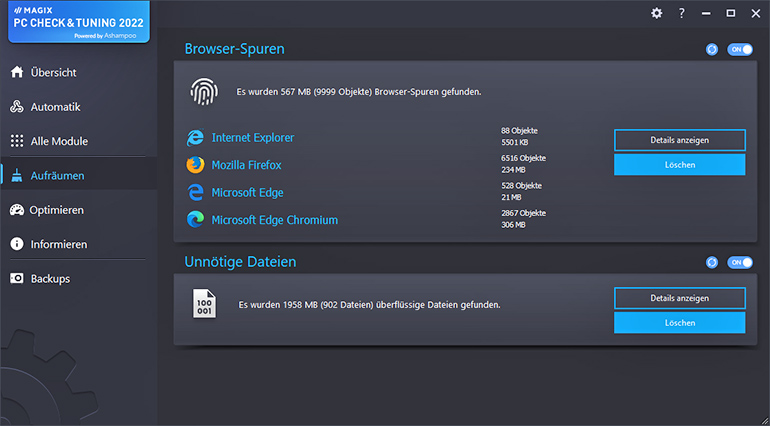Click the Mozilla Firefox icon

tap(195, 165)
